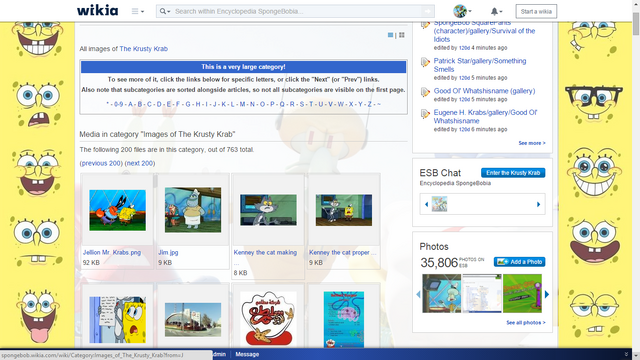Image resolution: width=640 pixels, height=360 pixels.
Task: Go to previous 200 files
Action: point(101,163)
